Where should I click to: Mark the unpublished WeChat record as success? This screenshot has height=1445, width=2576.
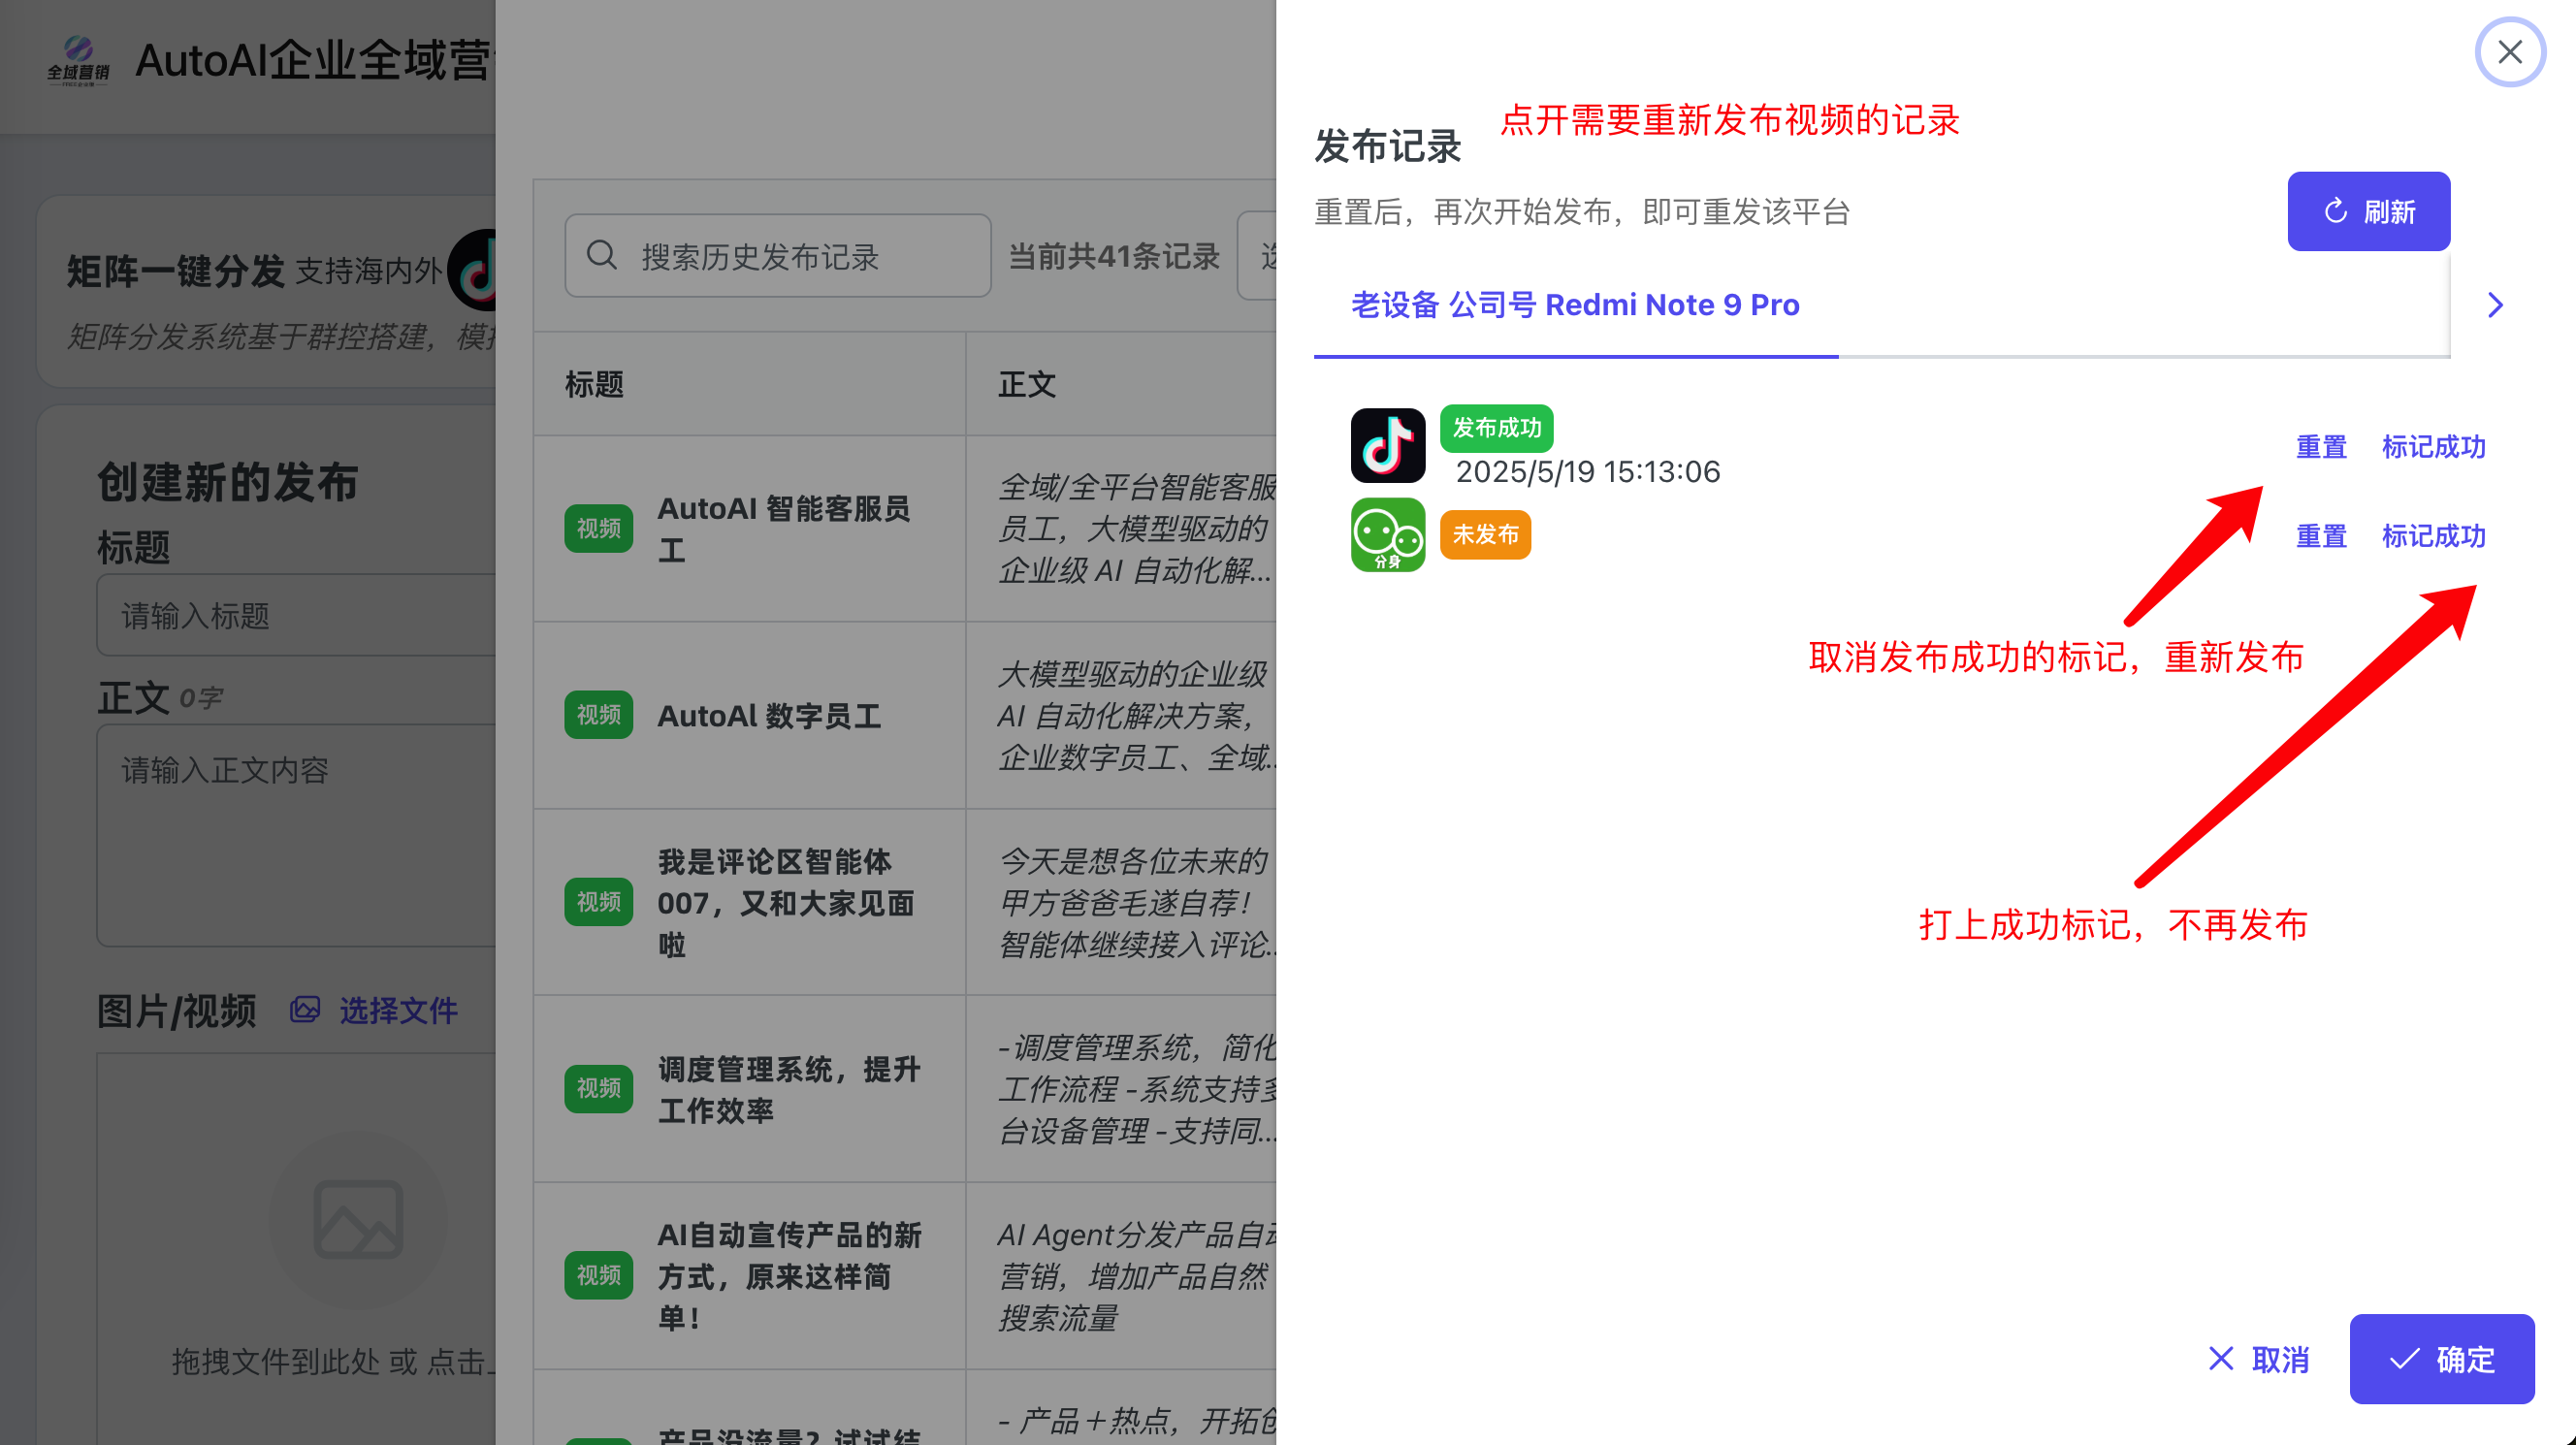(2433, 535)
